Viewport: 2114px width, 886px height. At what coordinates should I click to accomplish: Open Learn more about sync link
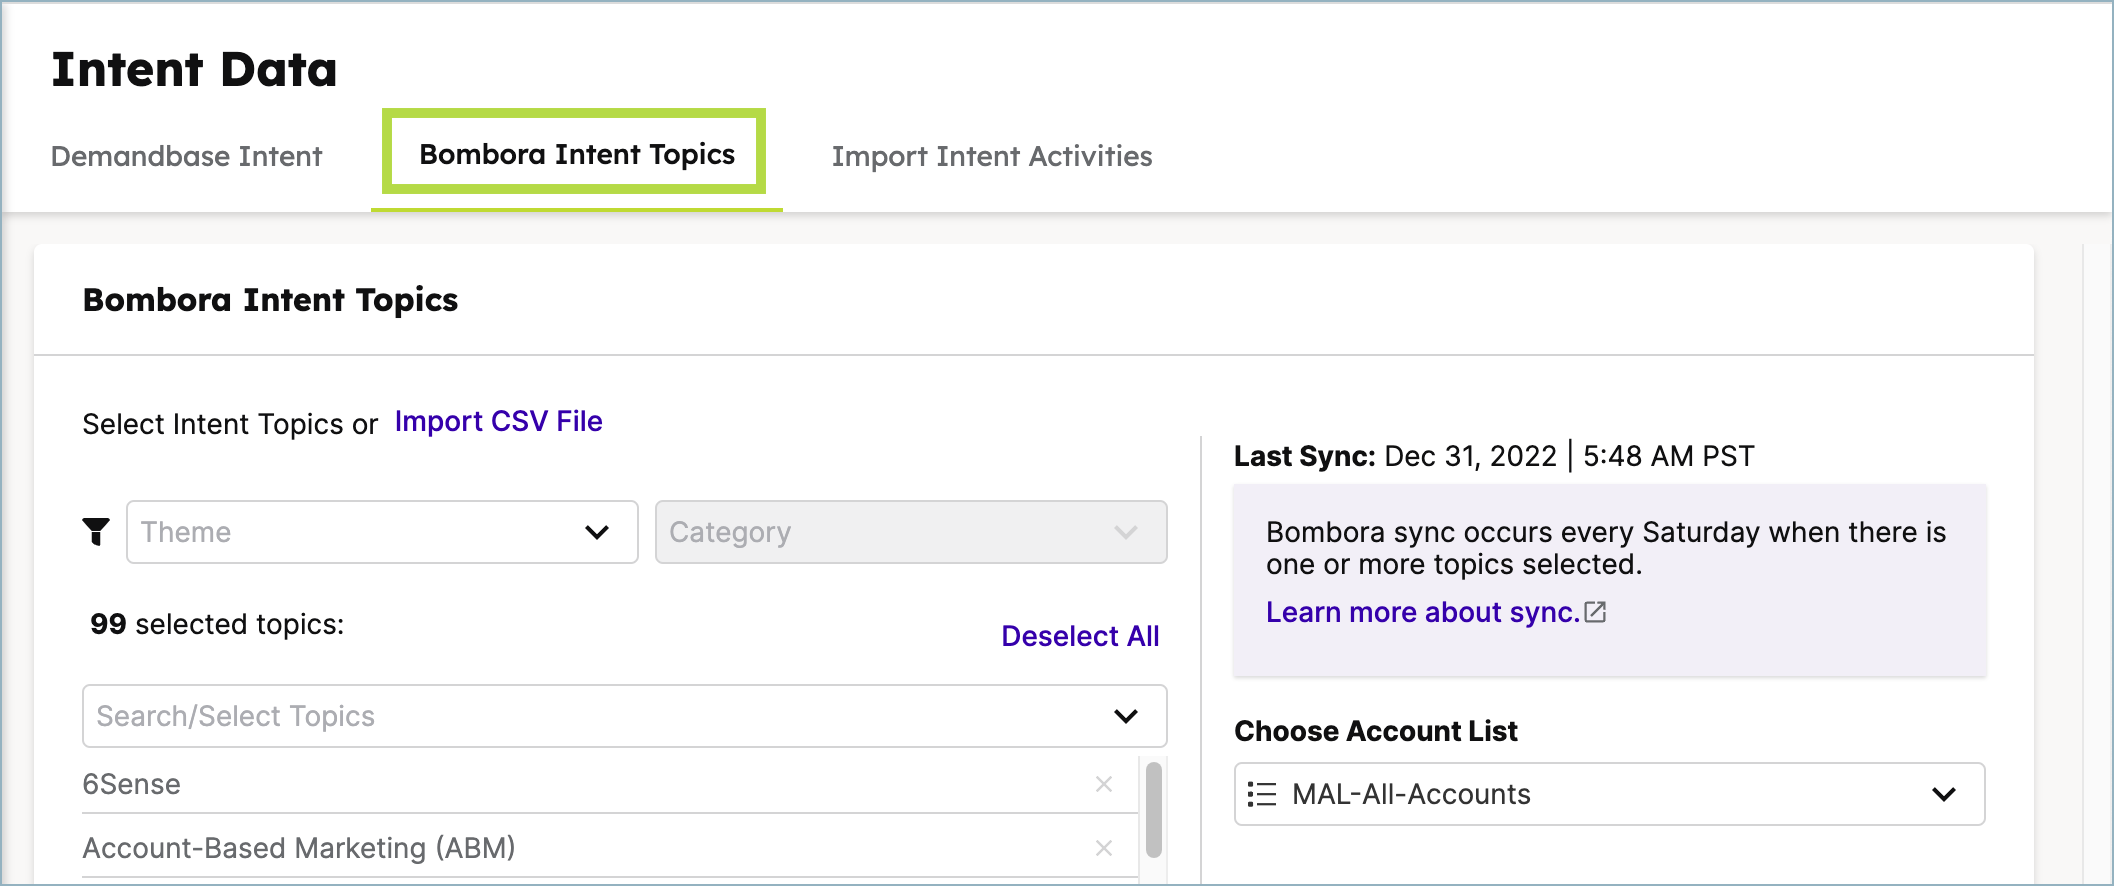[1422, 612]
